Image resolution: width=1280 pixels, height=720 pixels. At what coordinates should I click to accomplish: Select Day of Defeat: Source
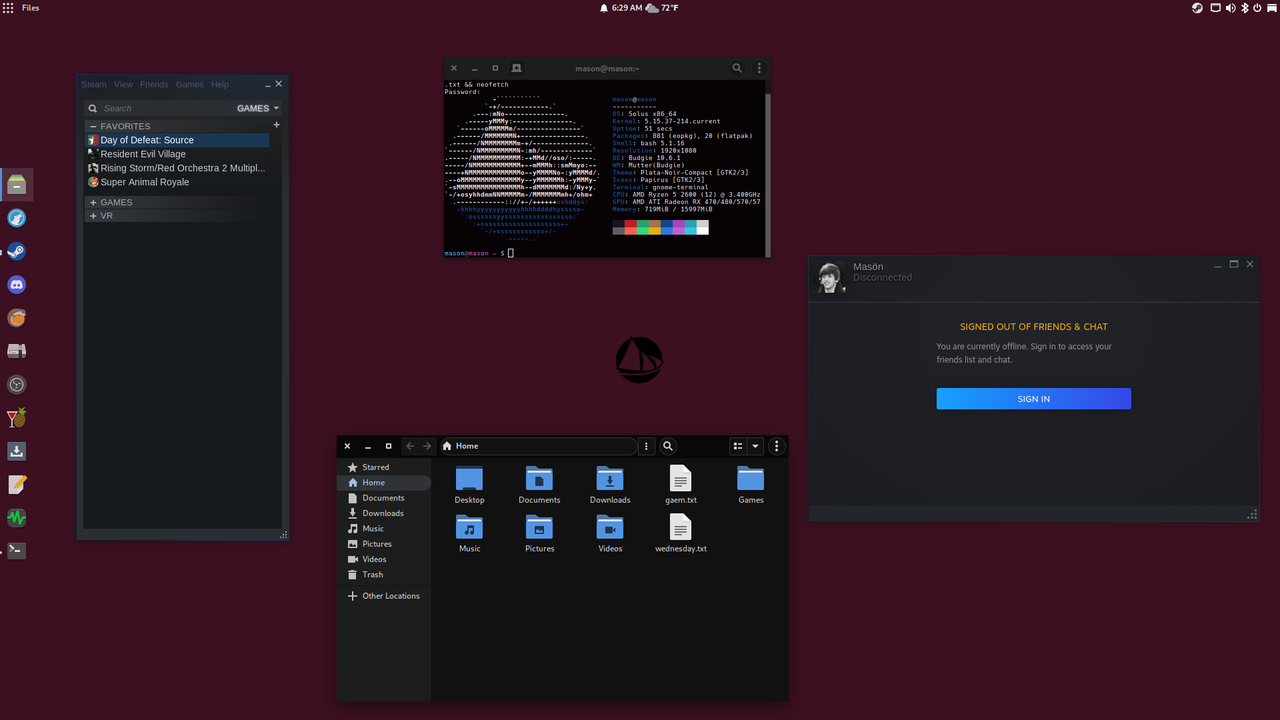(177, 140)
